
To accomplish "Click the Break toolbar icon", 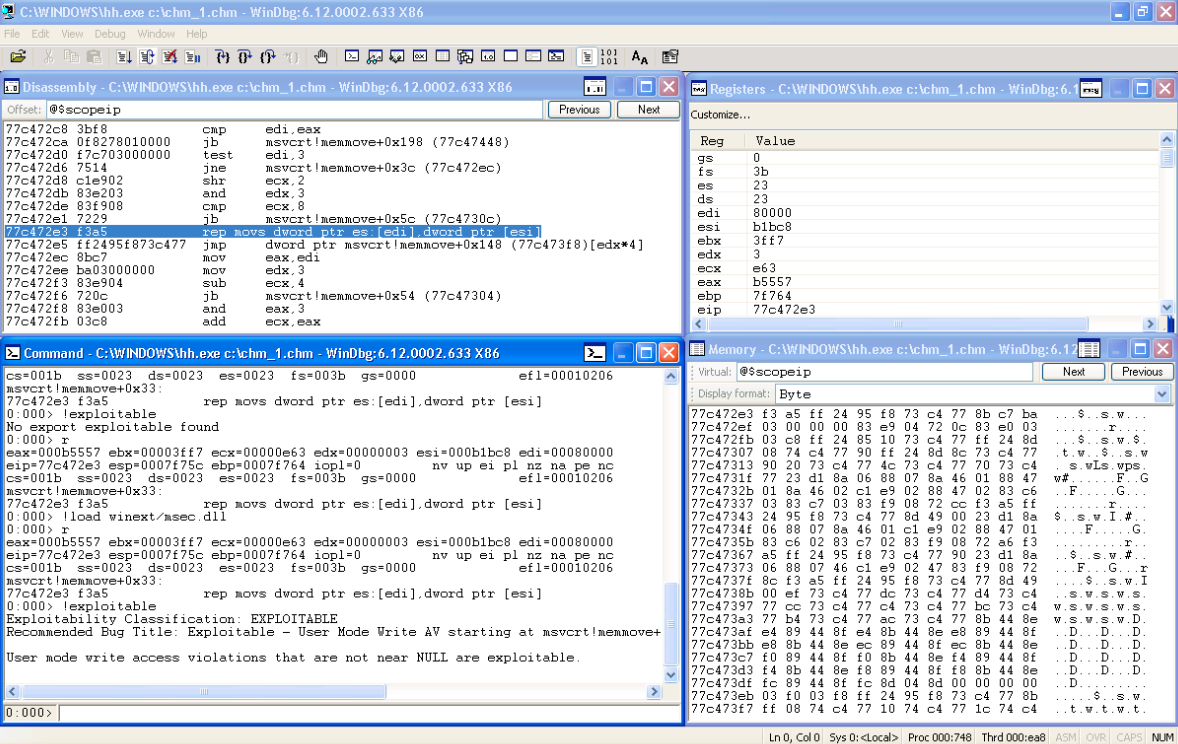I will [x=193, y=56].
